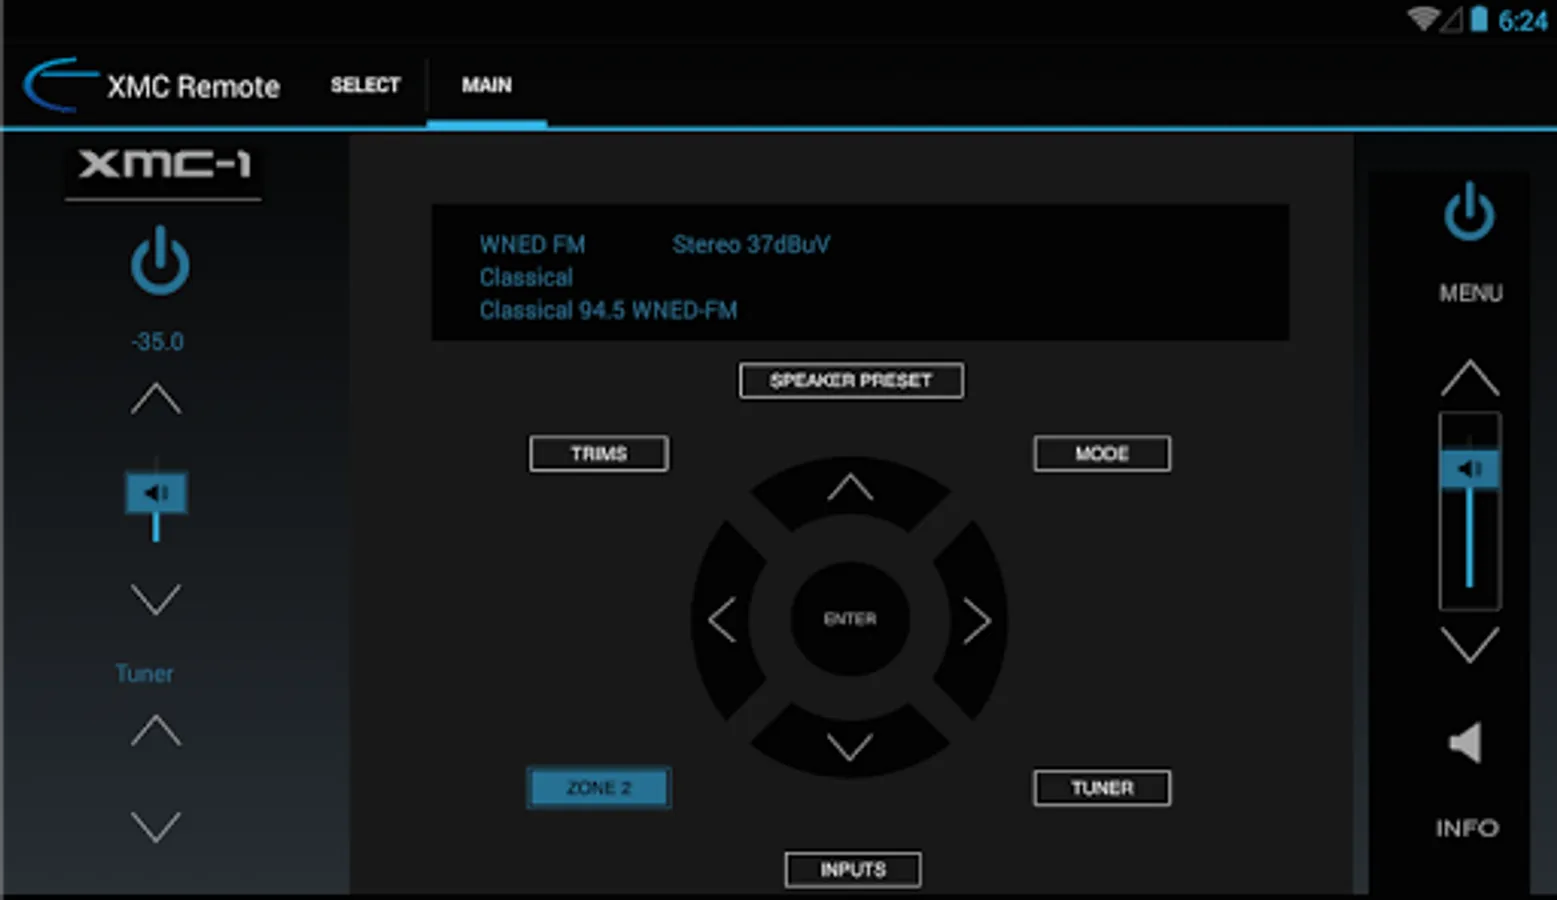Image resolution: width=1557 pixels, height=900 pixels.
Task: Confirm with the ENTER button
Action: pyautogui.click(x=850, y=619)
